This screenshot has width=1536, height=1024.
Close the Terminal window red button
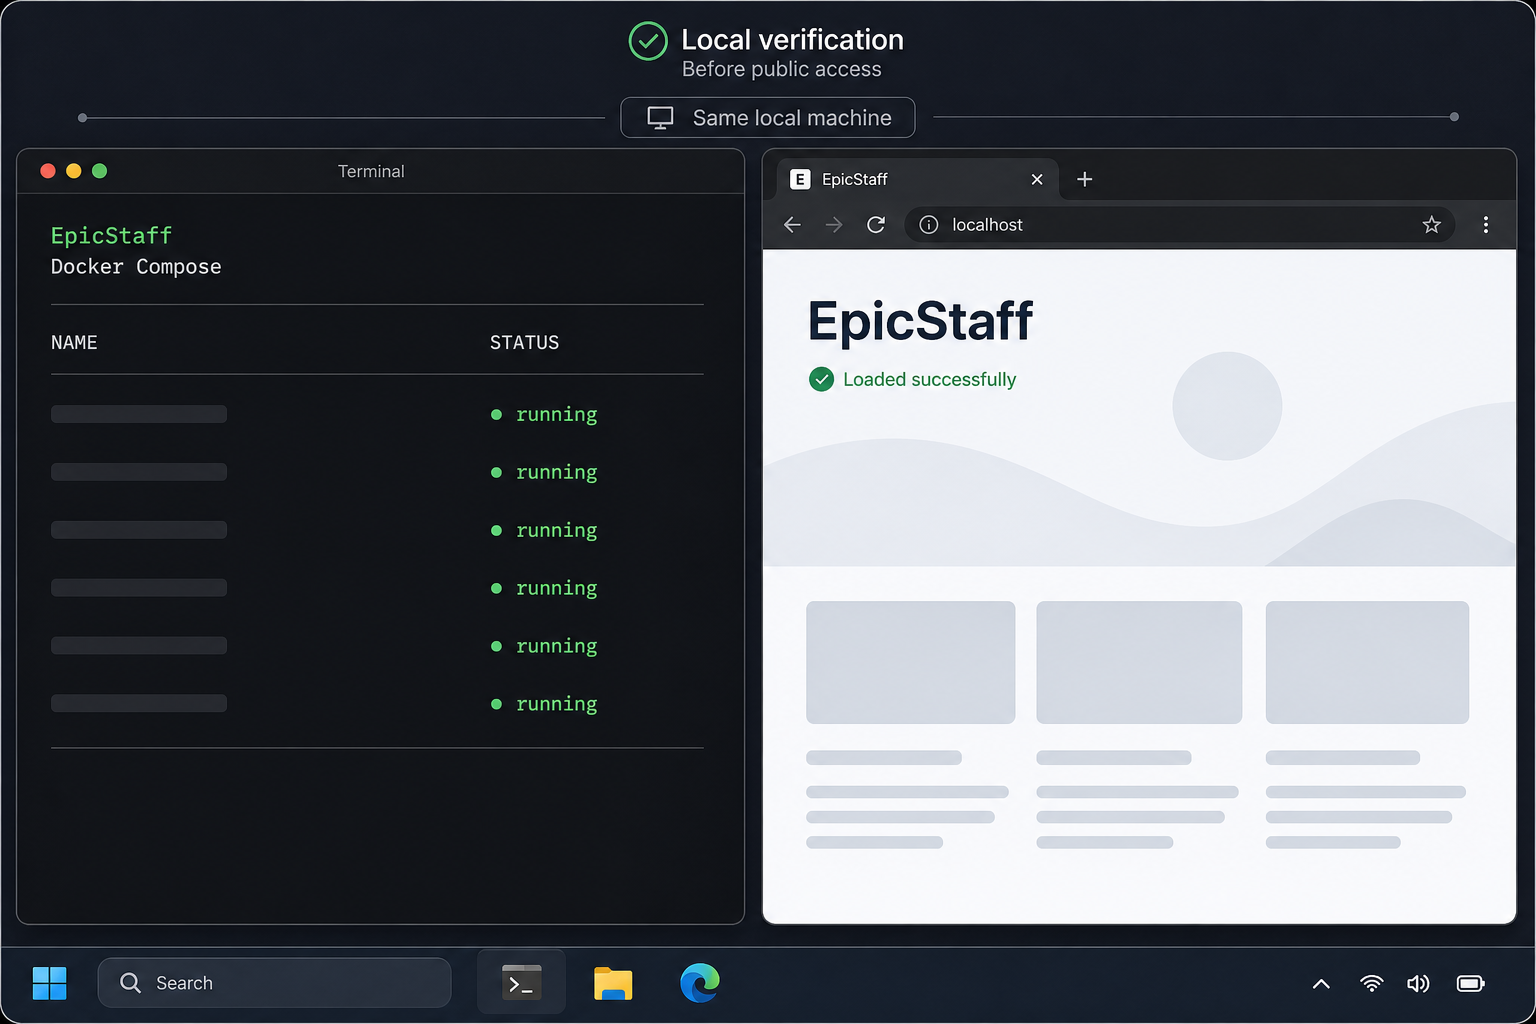pos(47,171)
